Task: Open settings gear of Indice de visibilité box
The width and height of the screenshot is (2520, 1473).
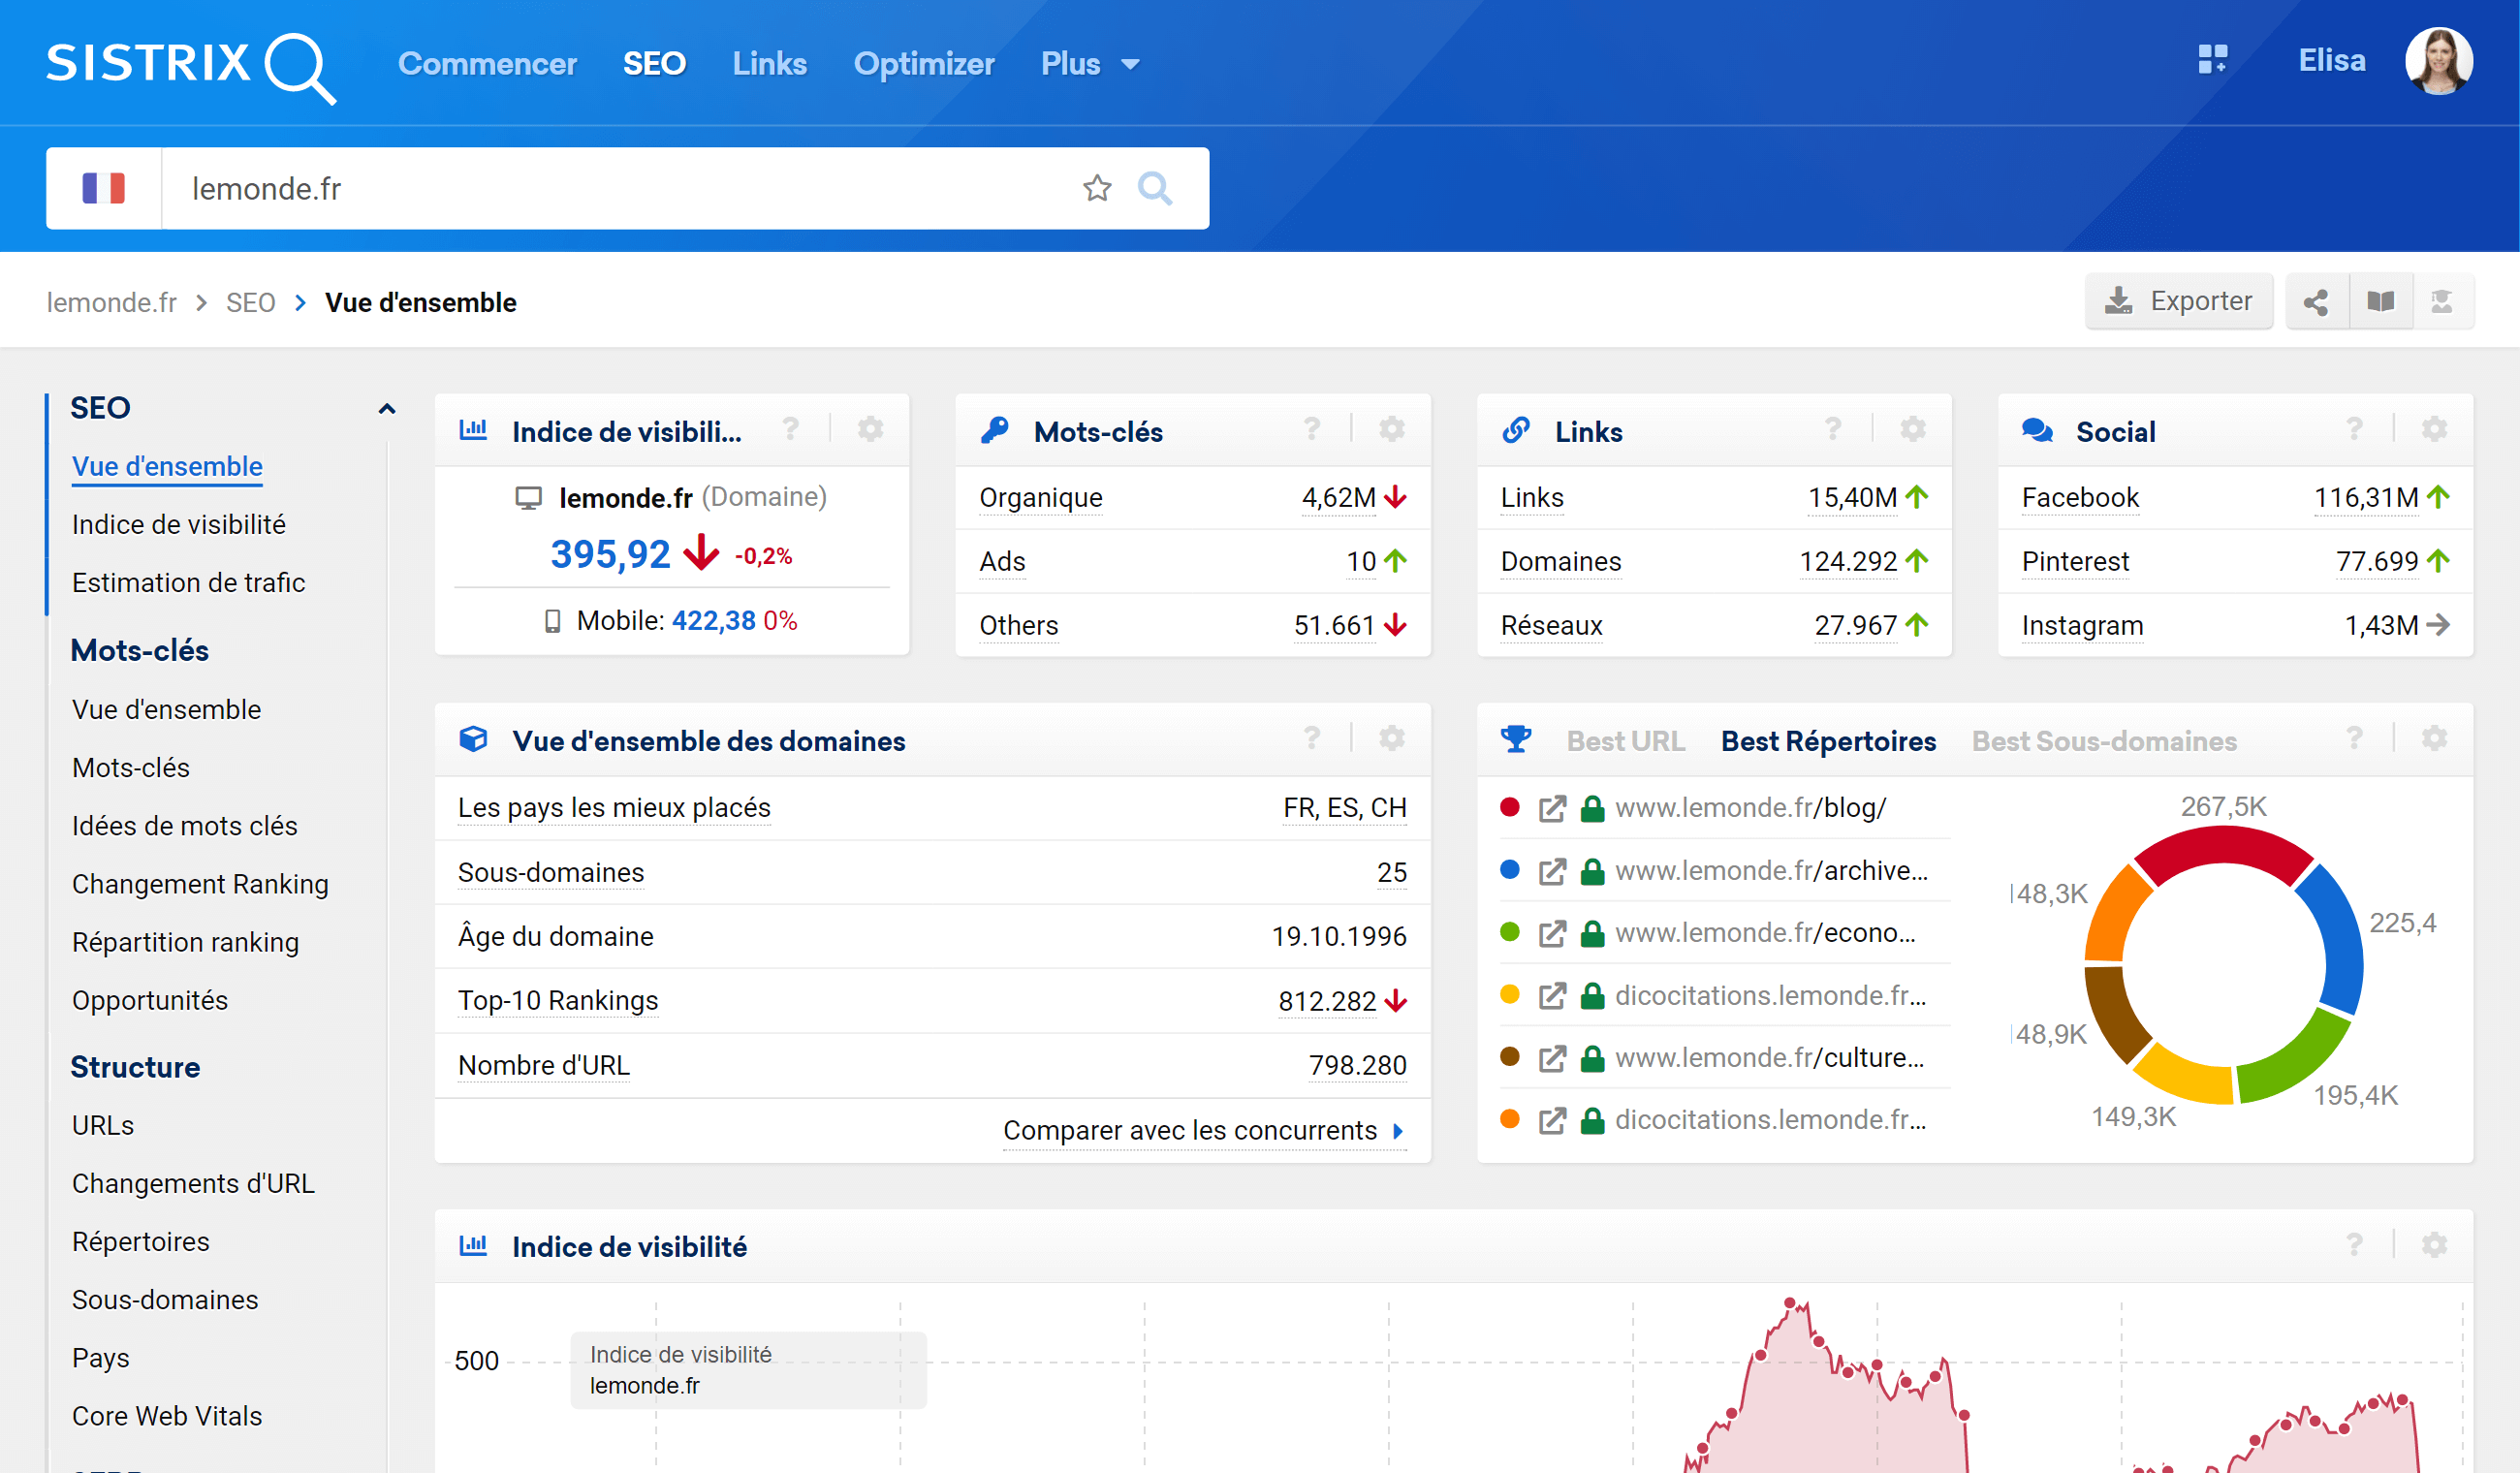Action: click(x=870, y=430)
